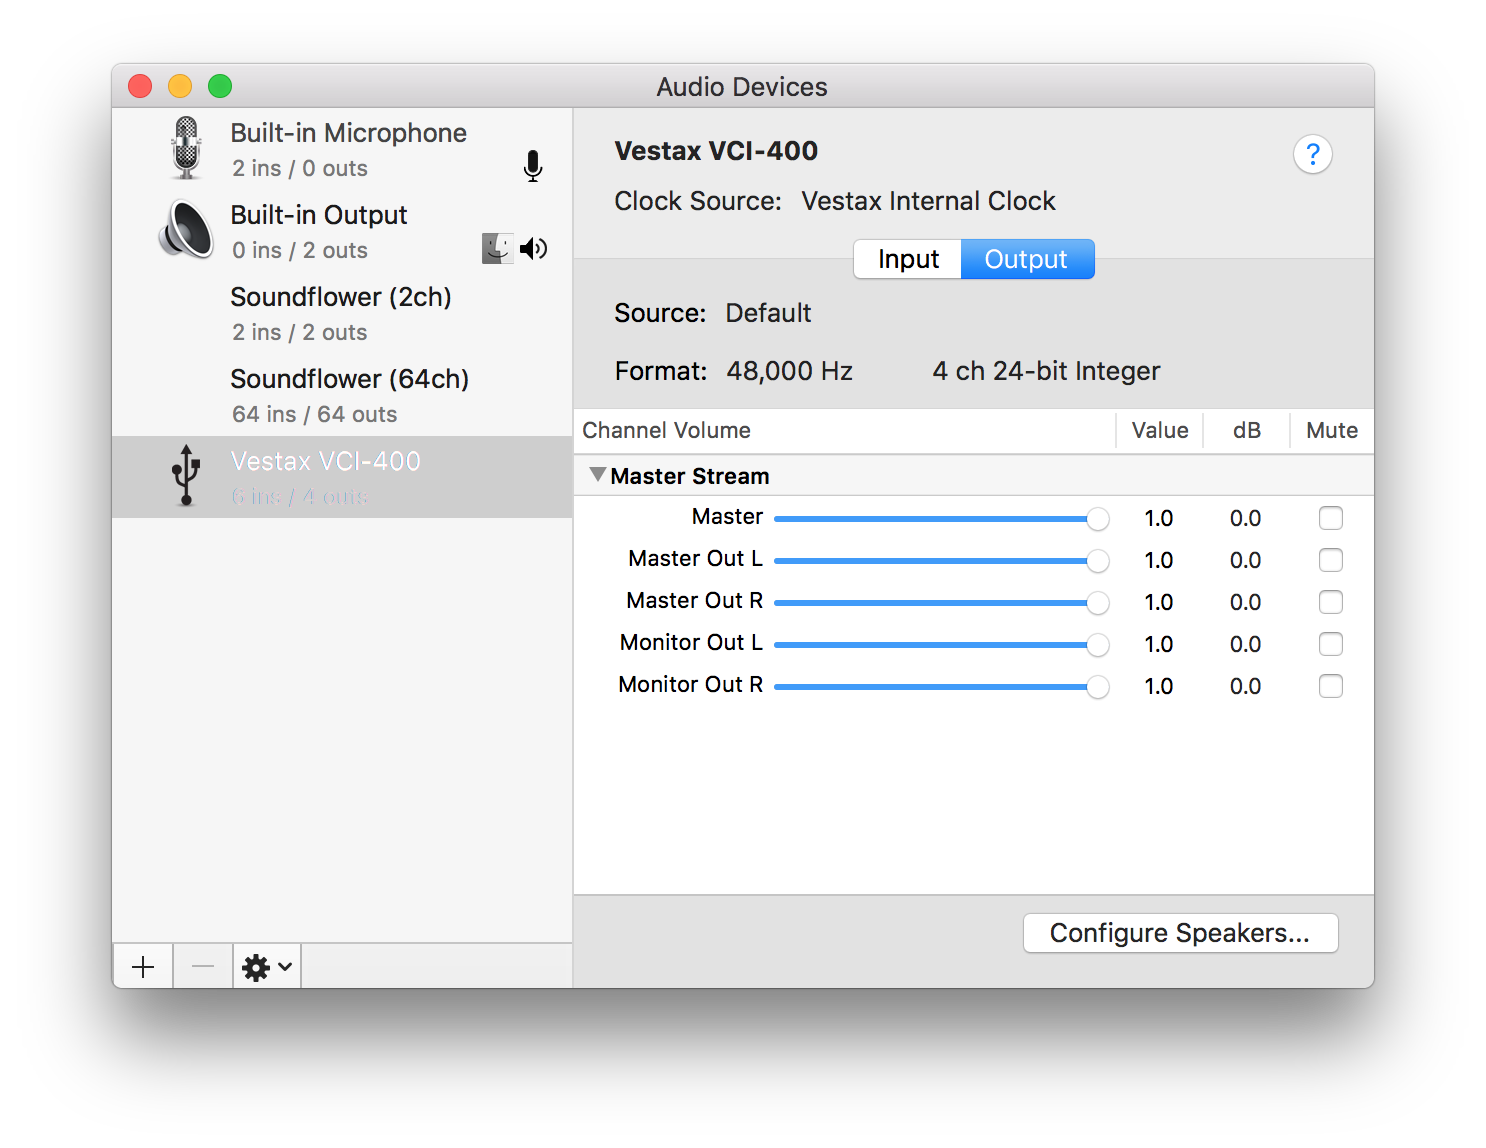Mute the Master channel
Image resolution: width=1486 pixels, height=1148 pixels.
point(1331,518)
